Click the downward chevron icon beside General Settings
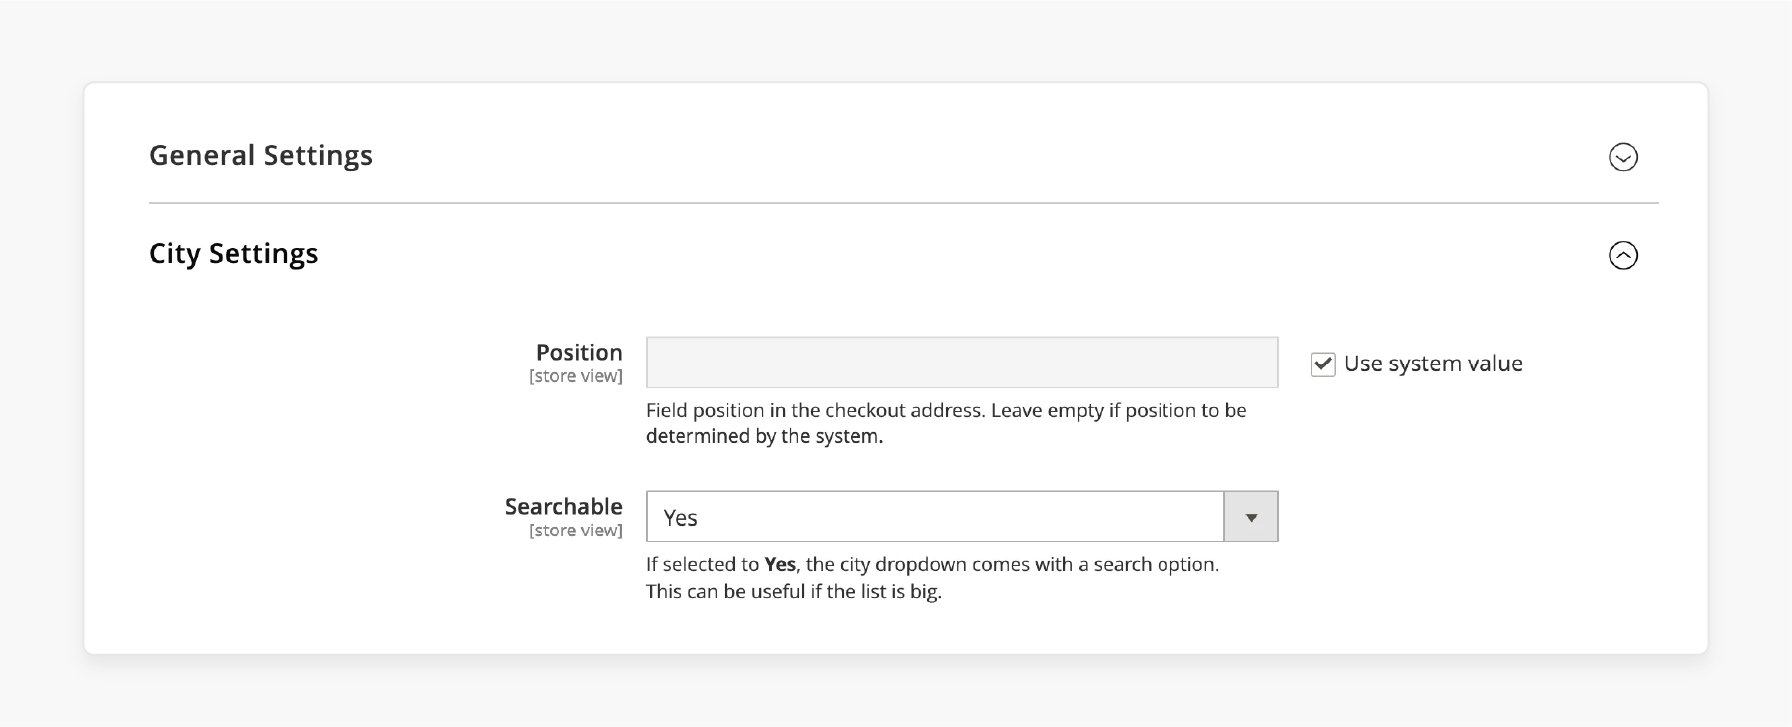Screen dimensions: 1792x727 [1624, 157]
